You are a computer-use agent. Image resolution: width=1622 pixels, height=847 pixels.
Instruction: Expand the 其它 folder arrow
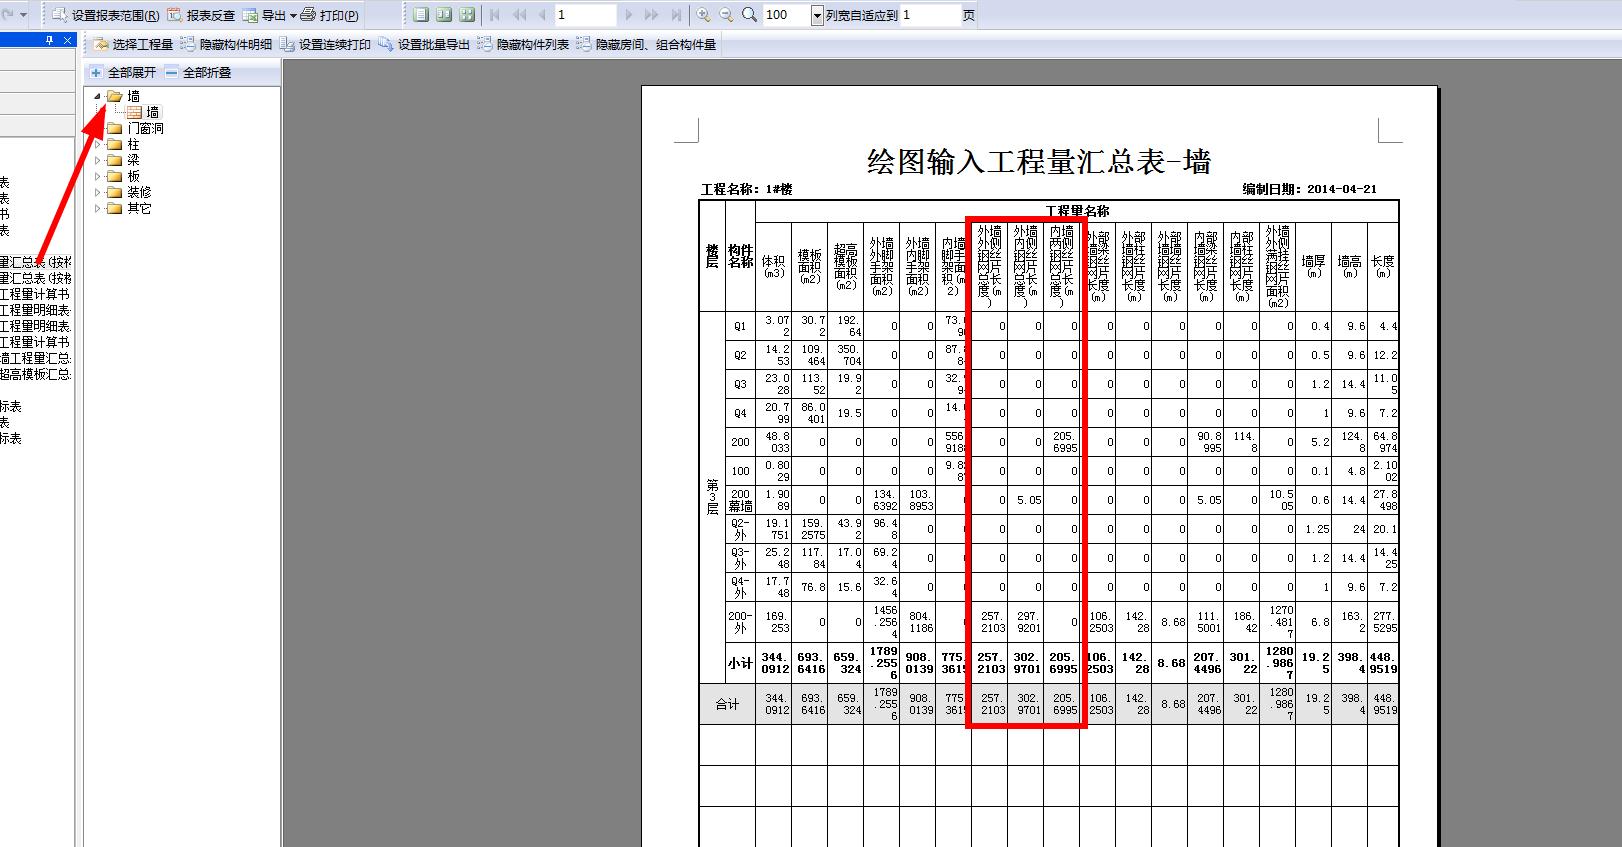pos(98,208)
